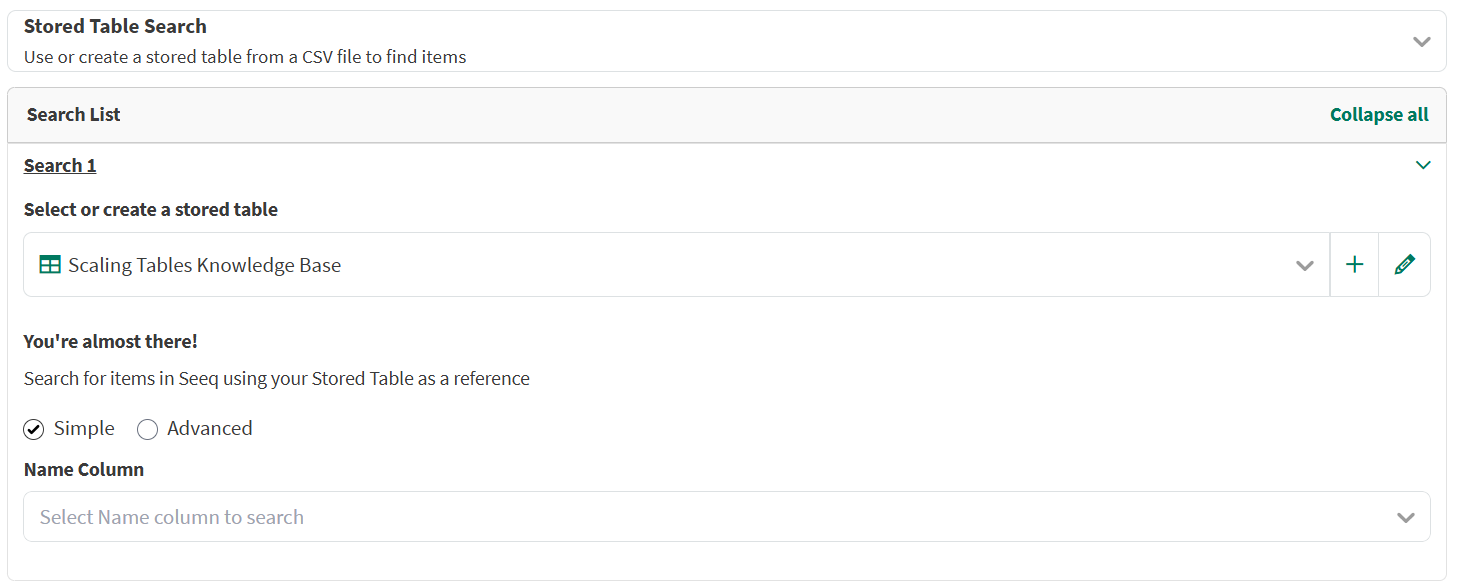Click the plus icon to create a stored table
This screenshot has height=585, width=1457.
click(1354, 265)
